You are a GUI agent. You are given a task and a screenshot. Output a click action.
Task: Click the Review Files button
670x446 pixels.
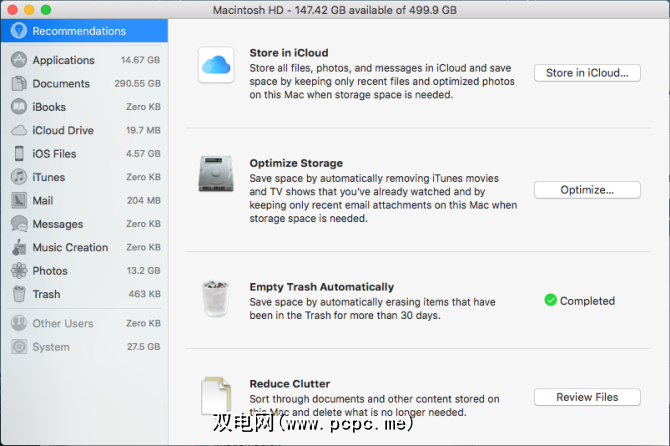tap(587, 397)
